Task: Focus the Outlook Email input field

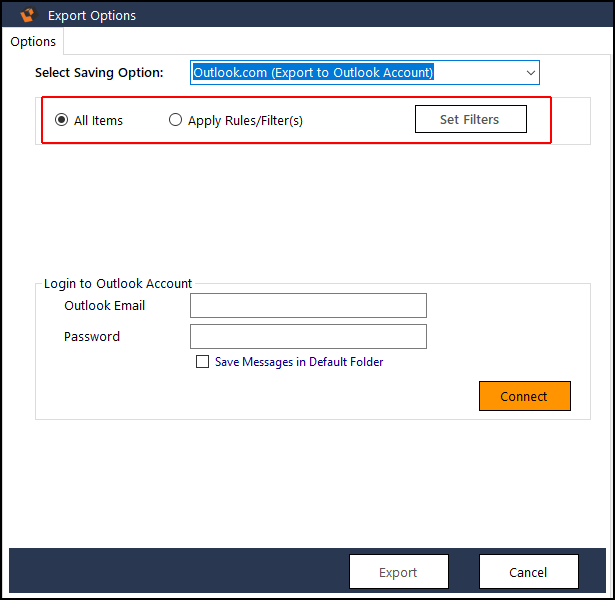Action: pyautogui.click(x=308, y=305)
